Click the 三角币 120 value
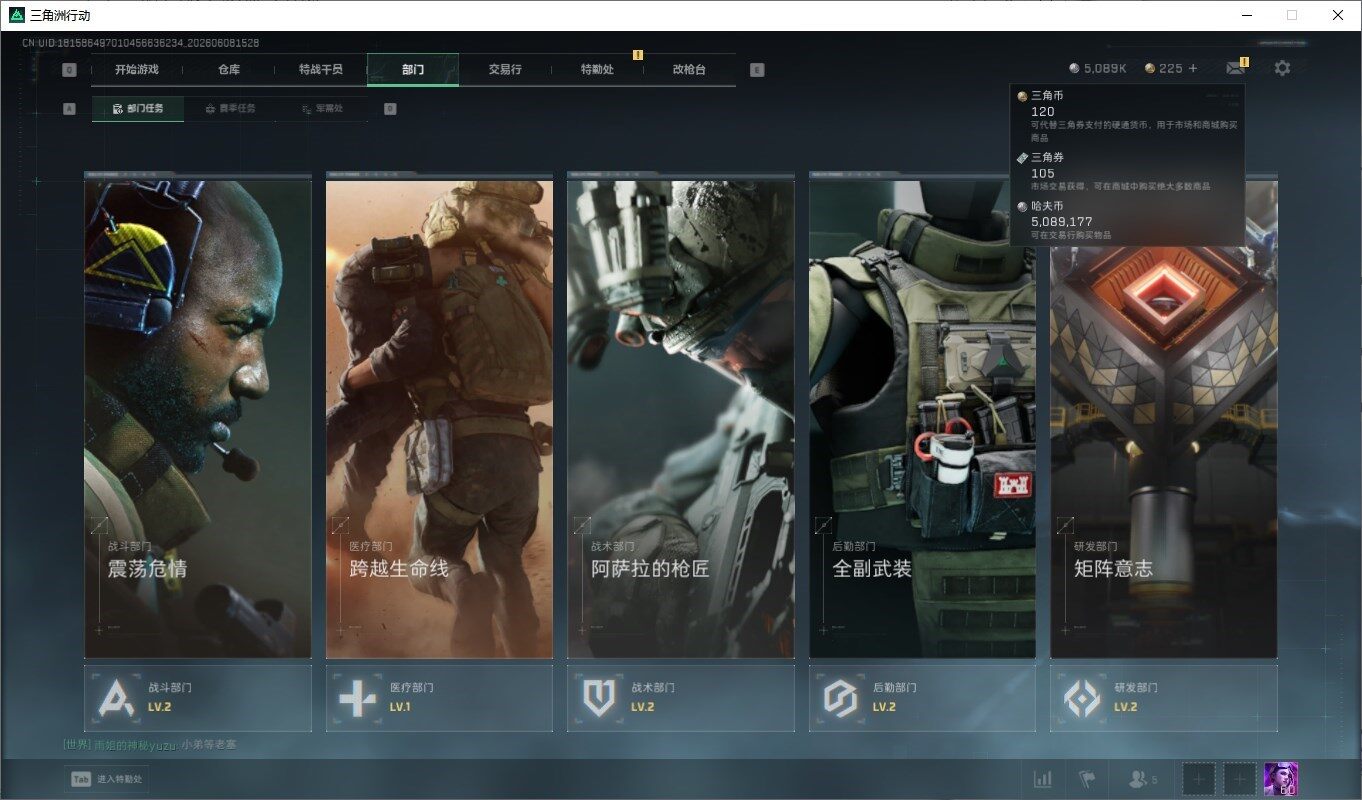Viewport: 1362px width, 800px height. (x=1042, y=111)
